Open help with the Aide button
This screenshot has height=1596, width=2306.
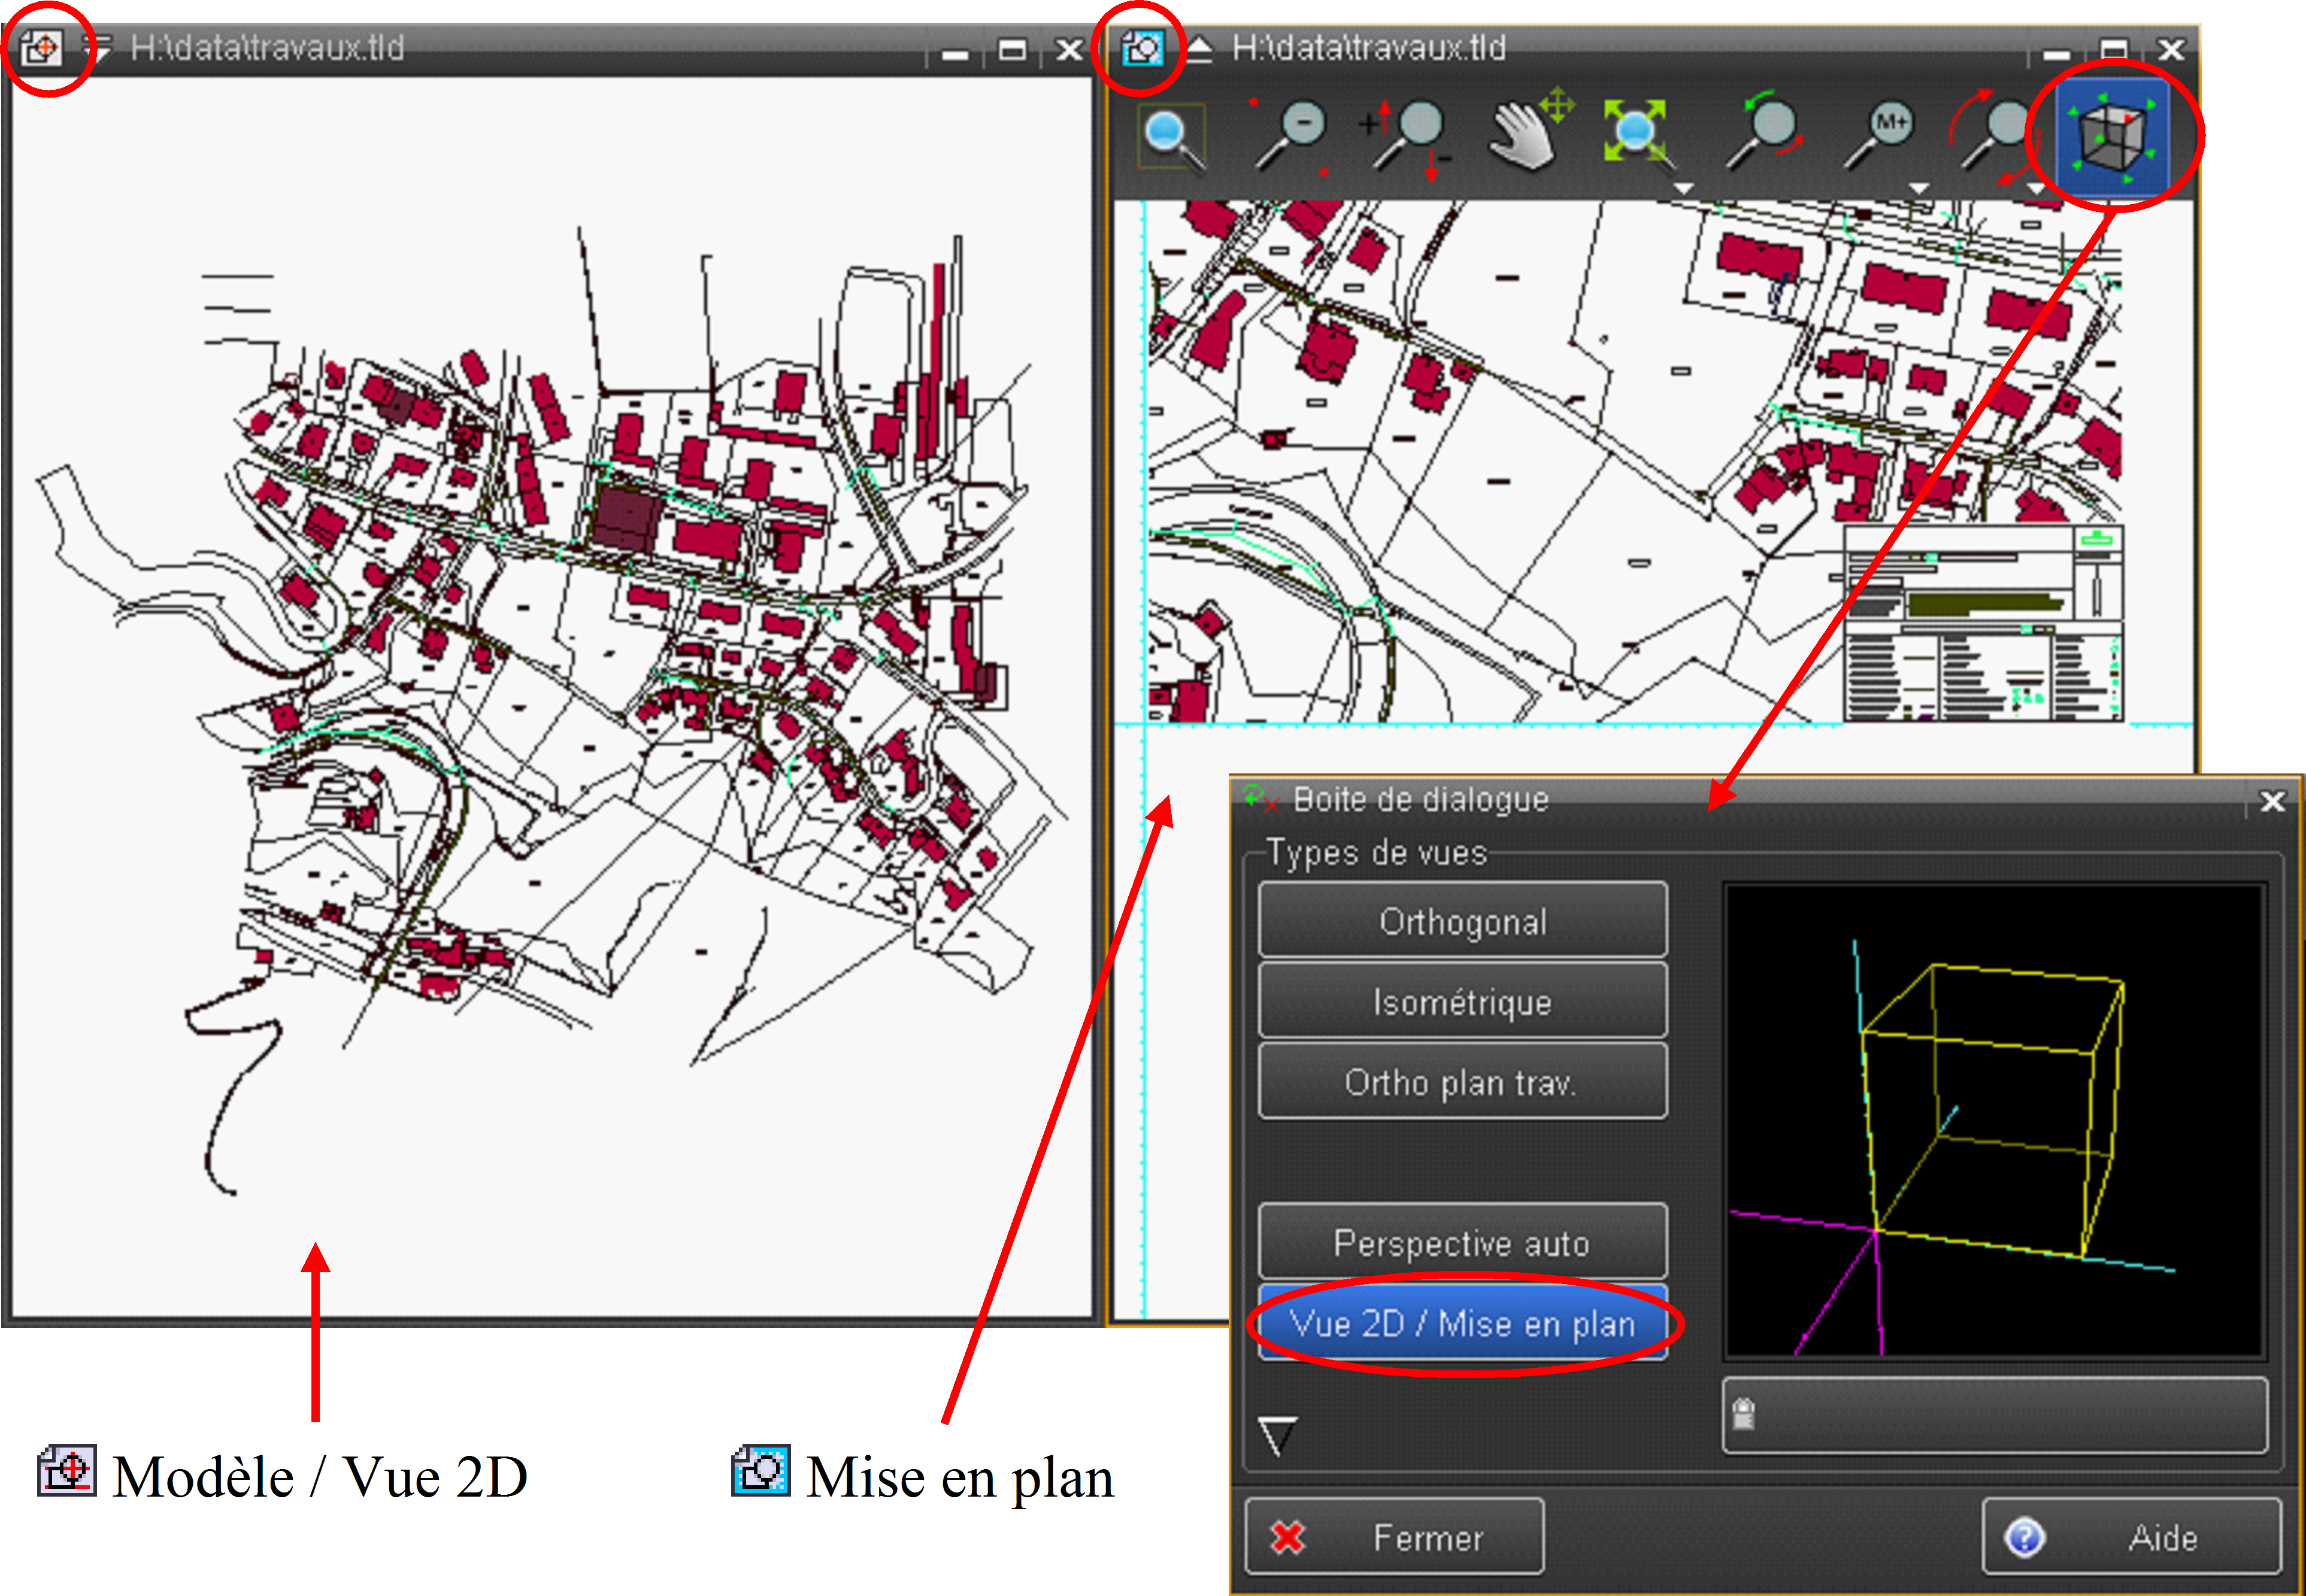(2132, 1537)
